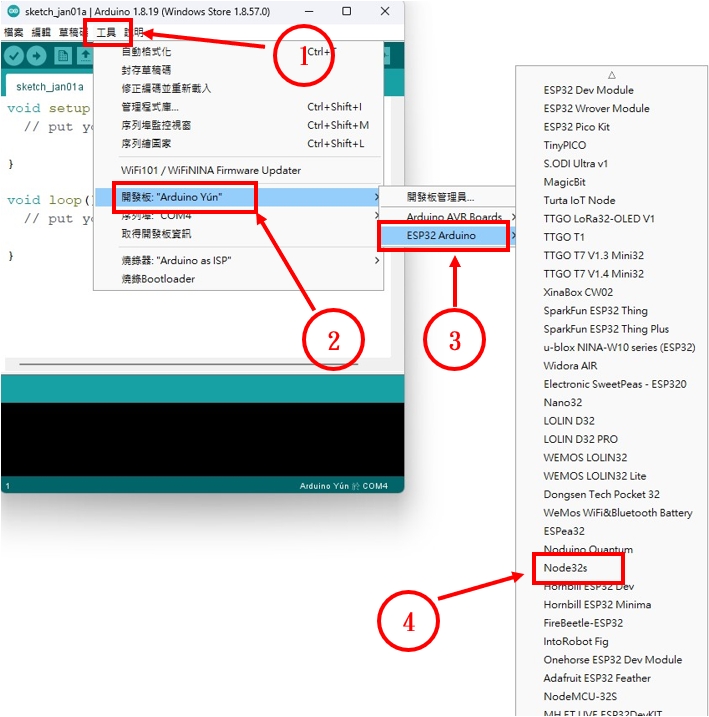The height and width of the screenshot is (717, 709).
Task: Click the Upload arrow toolbar icon
Action: 37,56
